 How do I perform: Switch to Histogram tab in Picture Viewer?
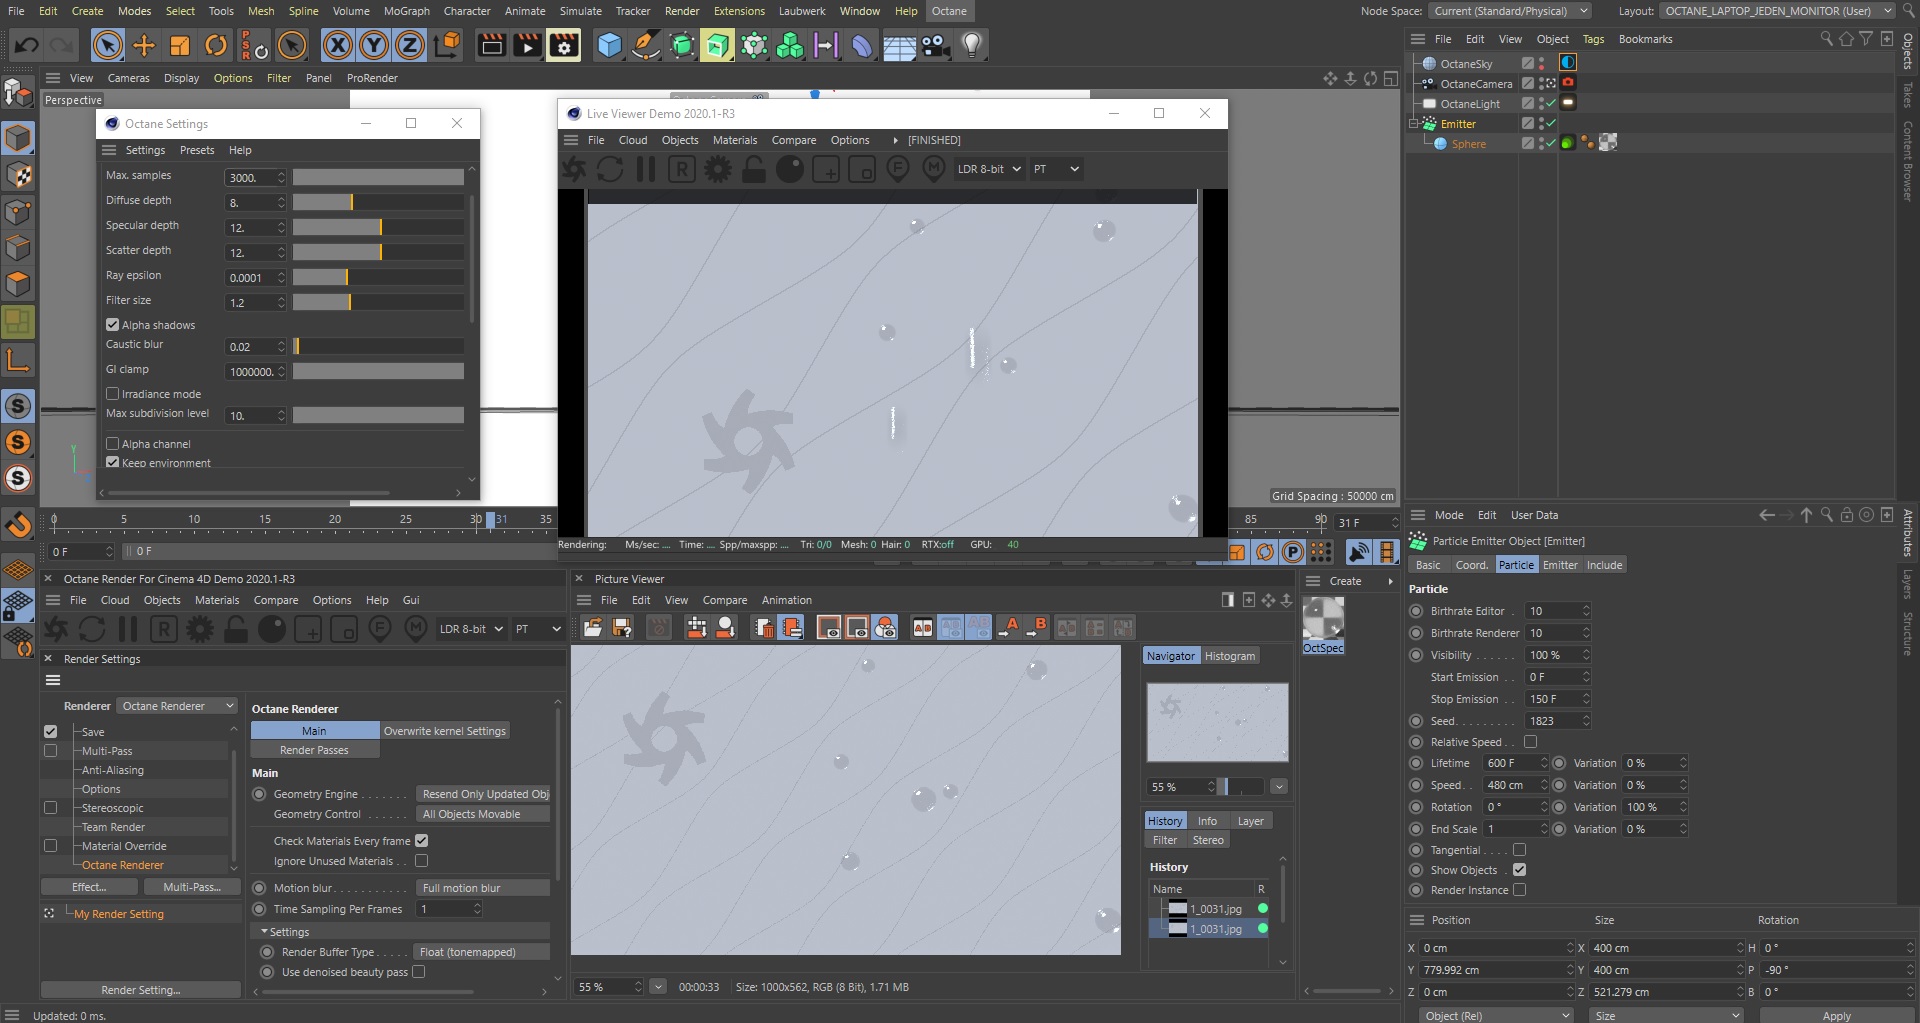1229,656
